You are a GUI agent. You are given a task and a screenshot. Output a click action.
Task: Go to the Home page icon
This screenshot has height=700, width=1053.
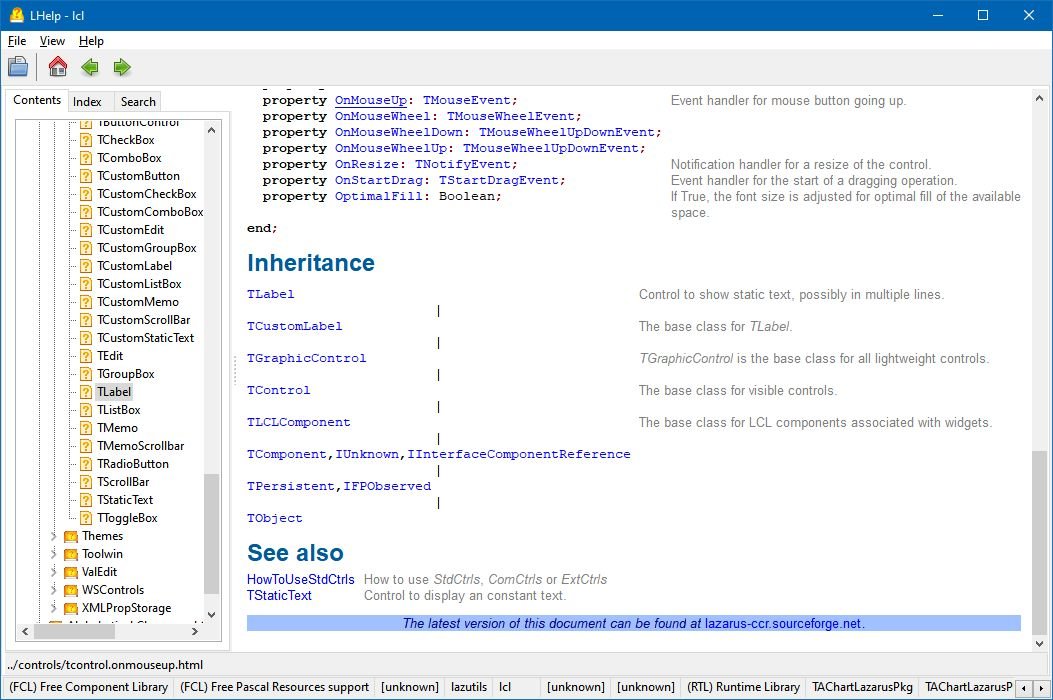pos(58,67)
